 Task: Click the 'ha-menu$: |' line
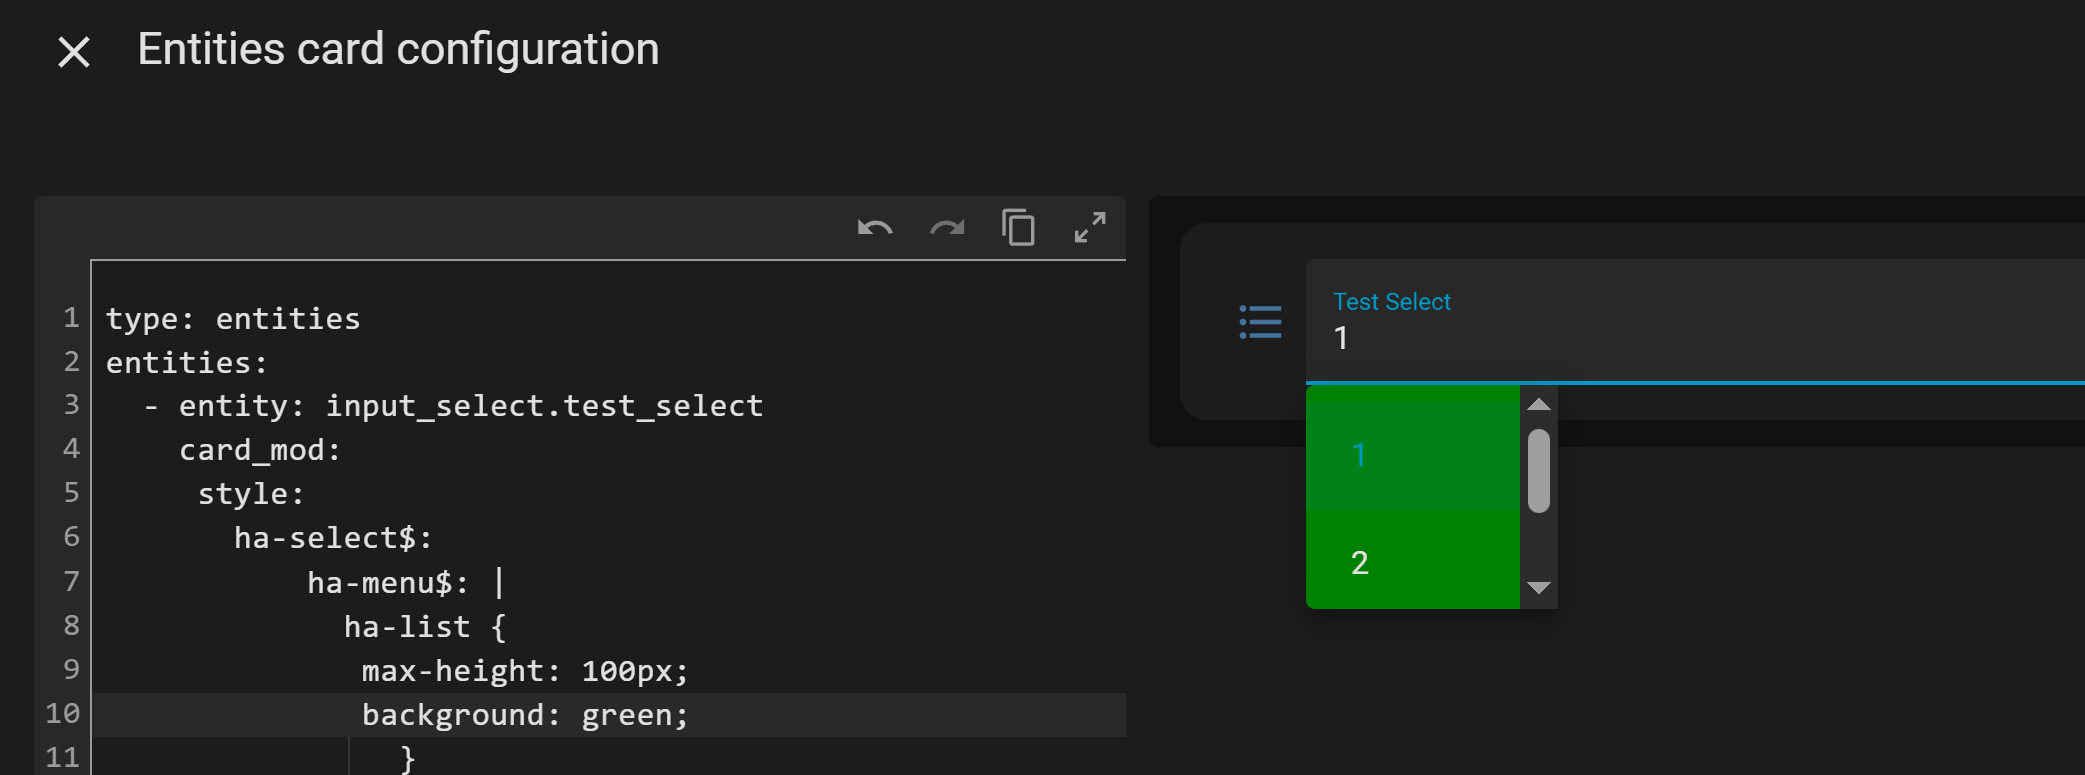pos(406,582)
